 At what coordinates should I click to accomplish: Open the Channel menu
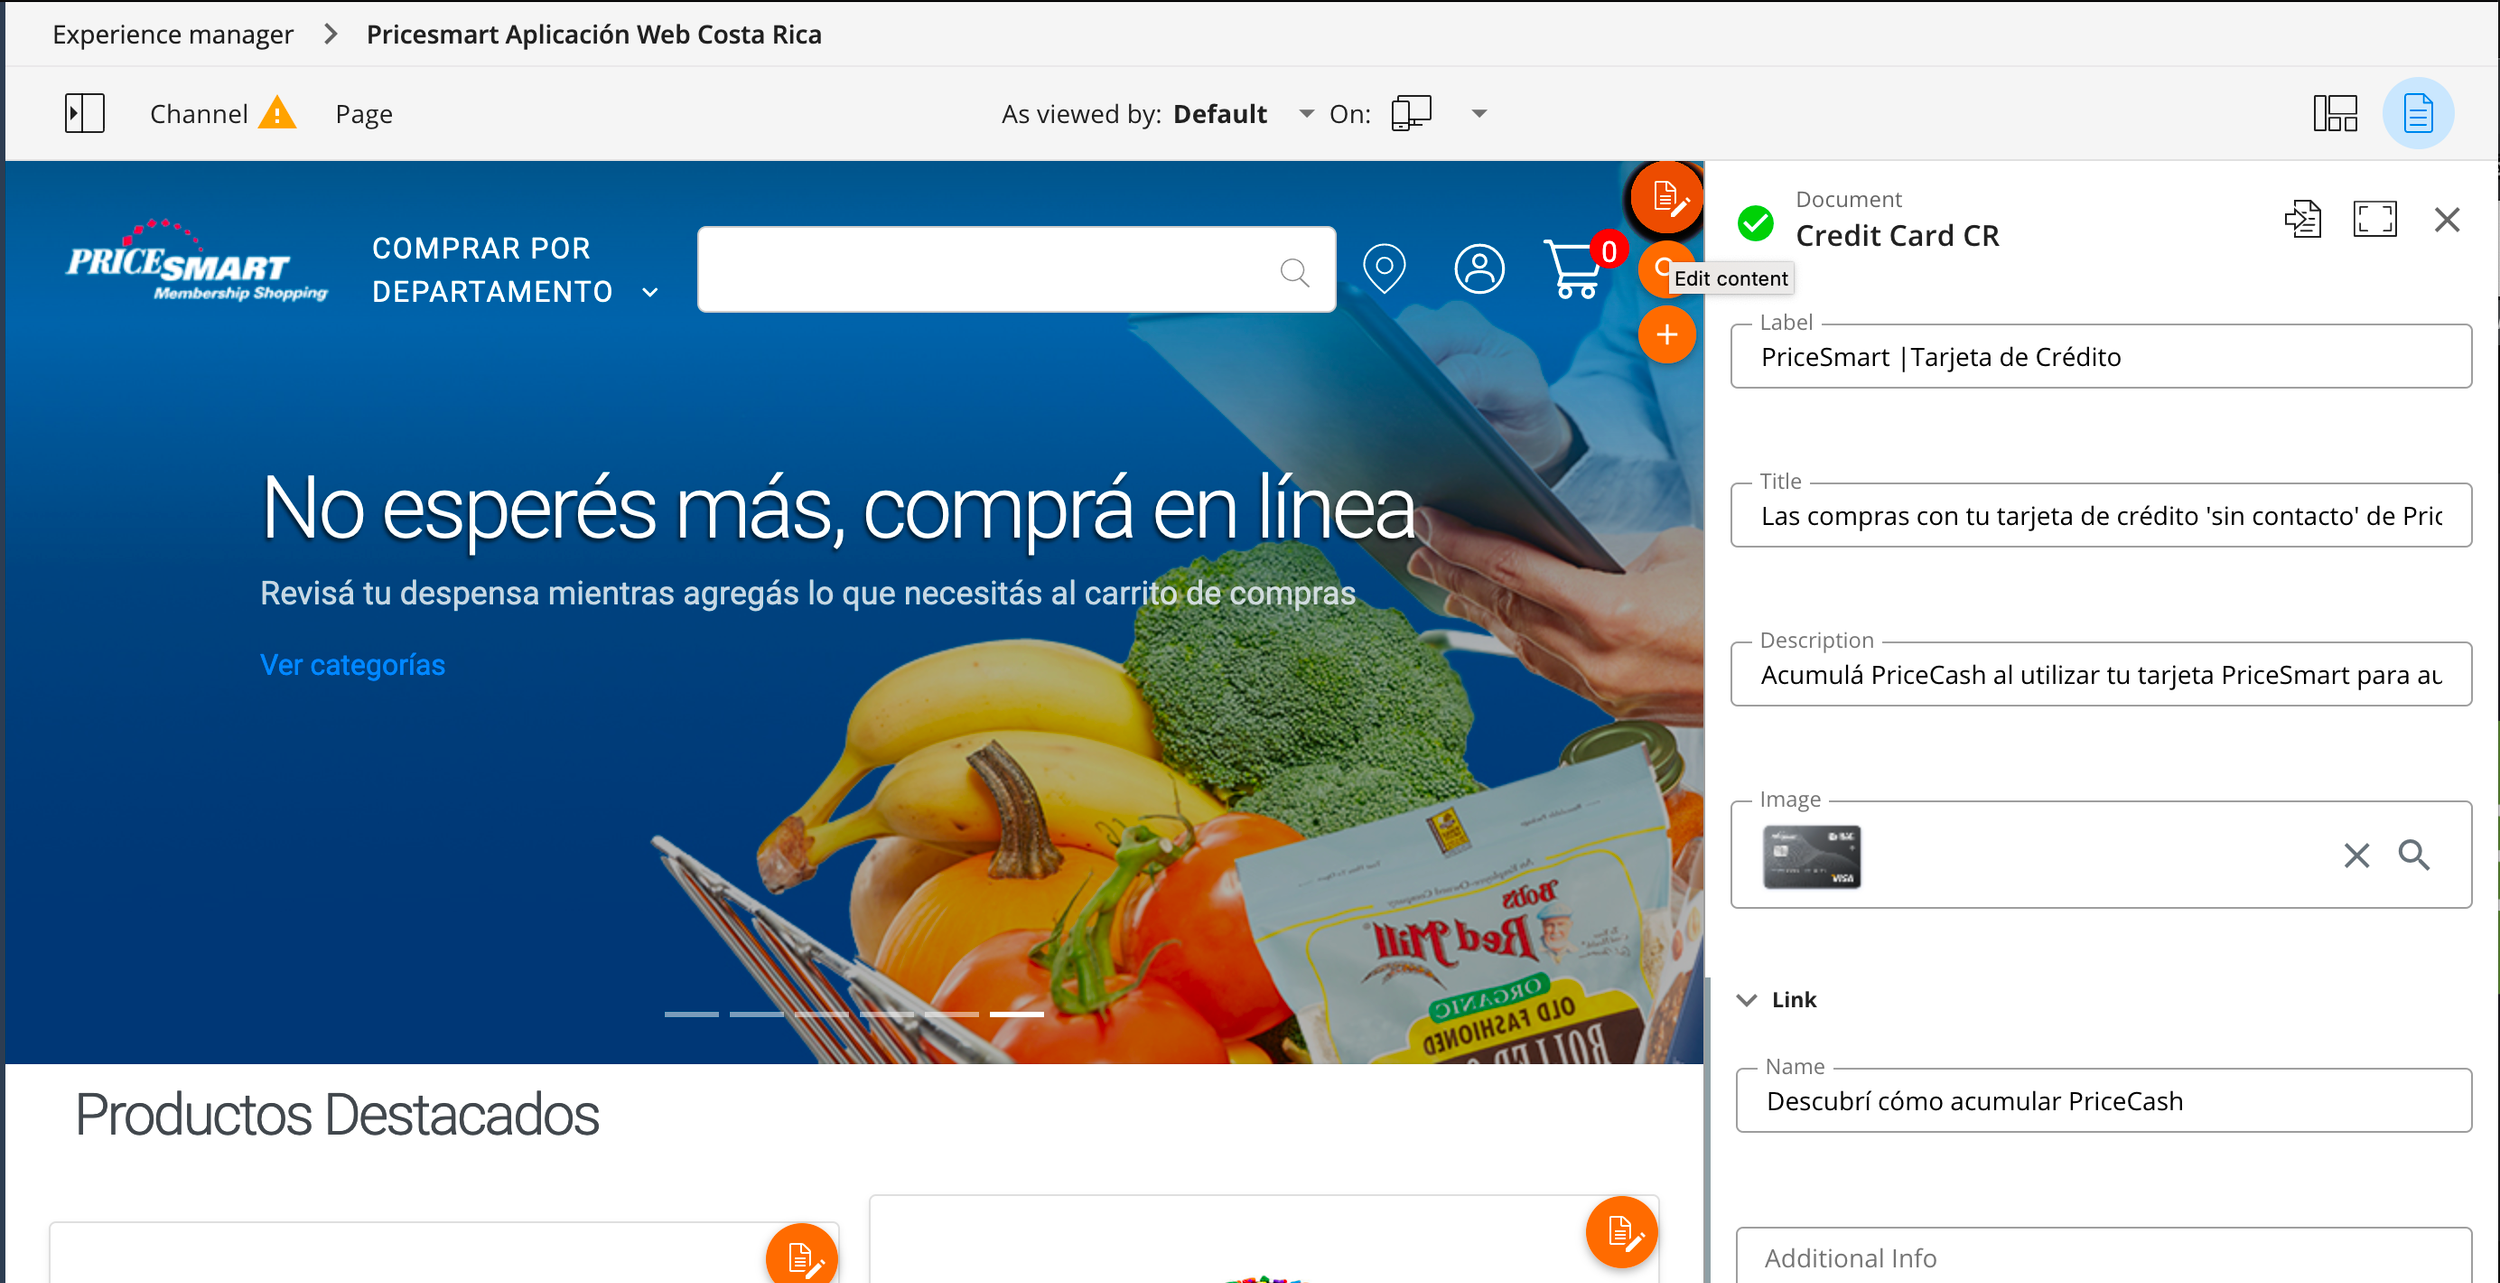coord(199,114)
